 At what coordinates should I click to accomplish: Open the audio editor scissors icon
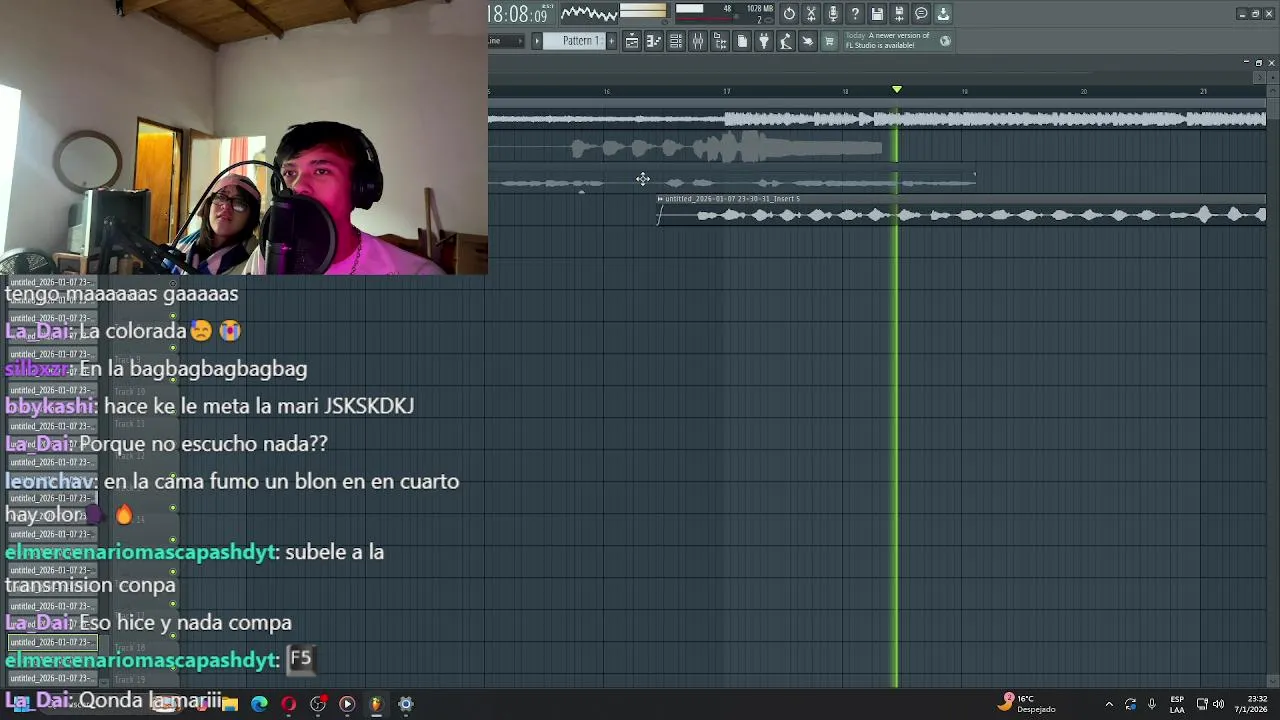click(x=811, y=13)
